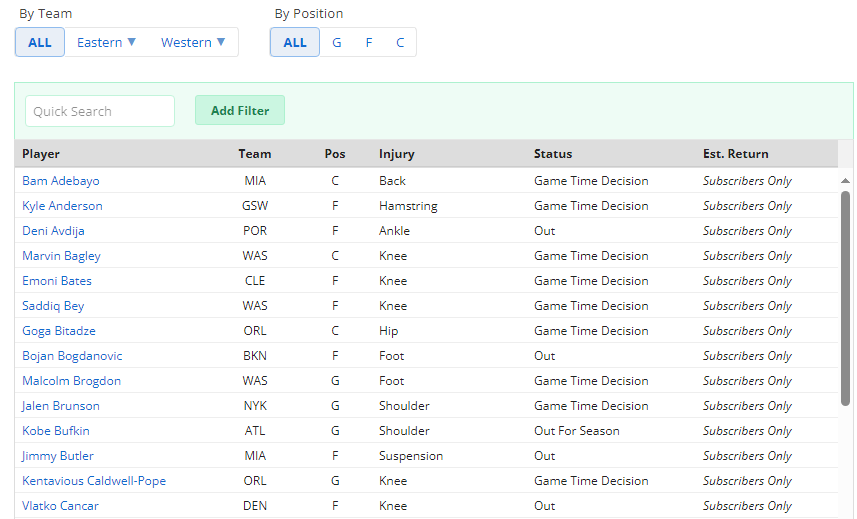857x519 pixels.
Task: Filter by Centers (C) position
Action: 400,42
